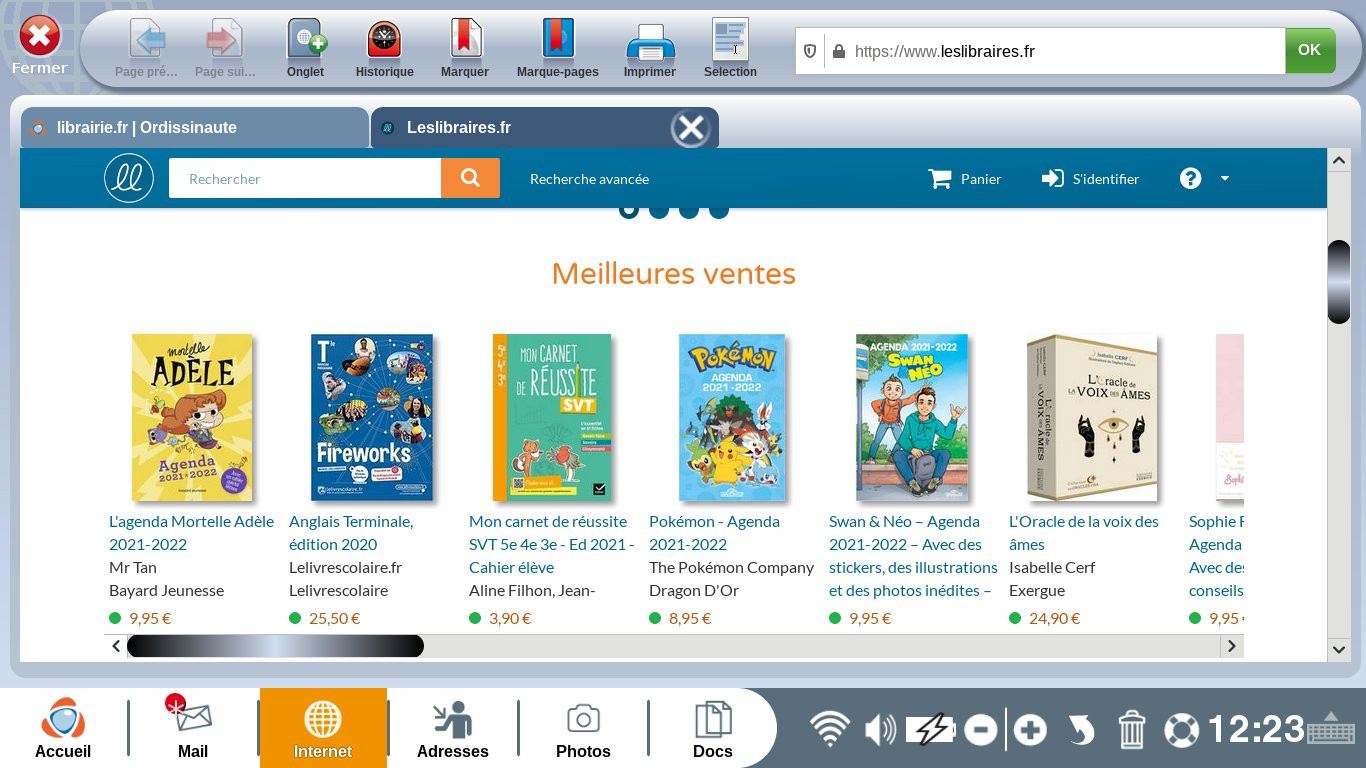Image resolution: width=1366 pixels, height=768 pixels.
Task: Click author name Isabelle Cerf
Action: [1052, 567]
